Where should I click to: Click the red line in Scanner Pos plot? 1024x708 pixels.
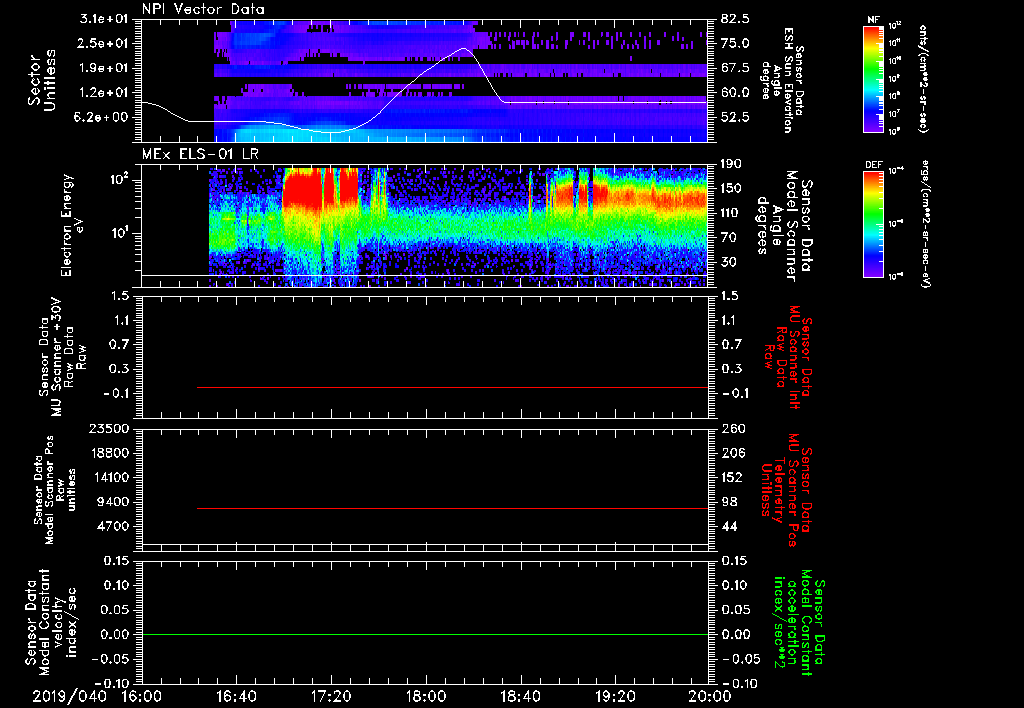click(x=452, y=508)
